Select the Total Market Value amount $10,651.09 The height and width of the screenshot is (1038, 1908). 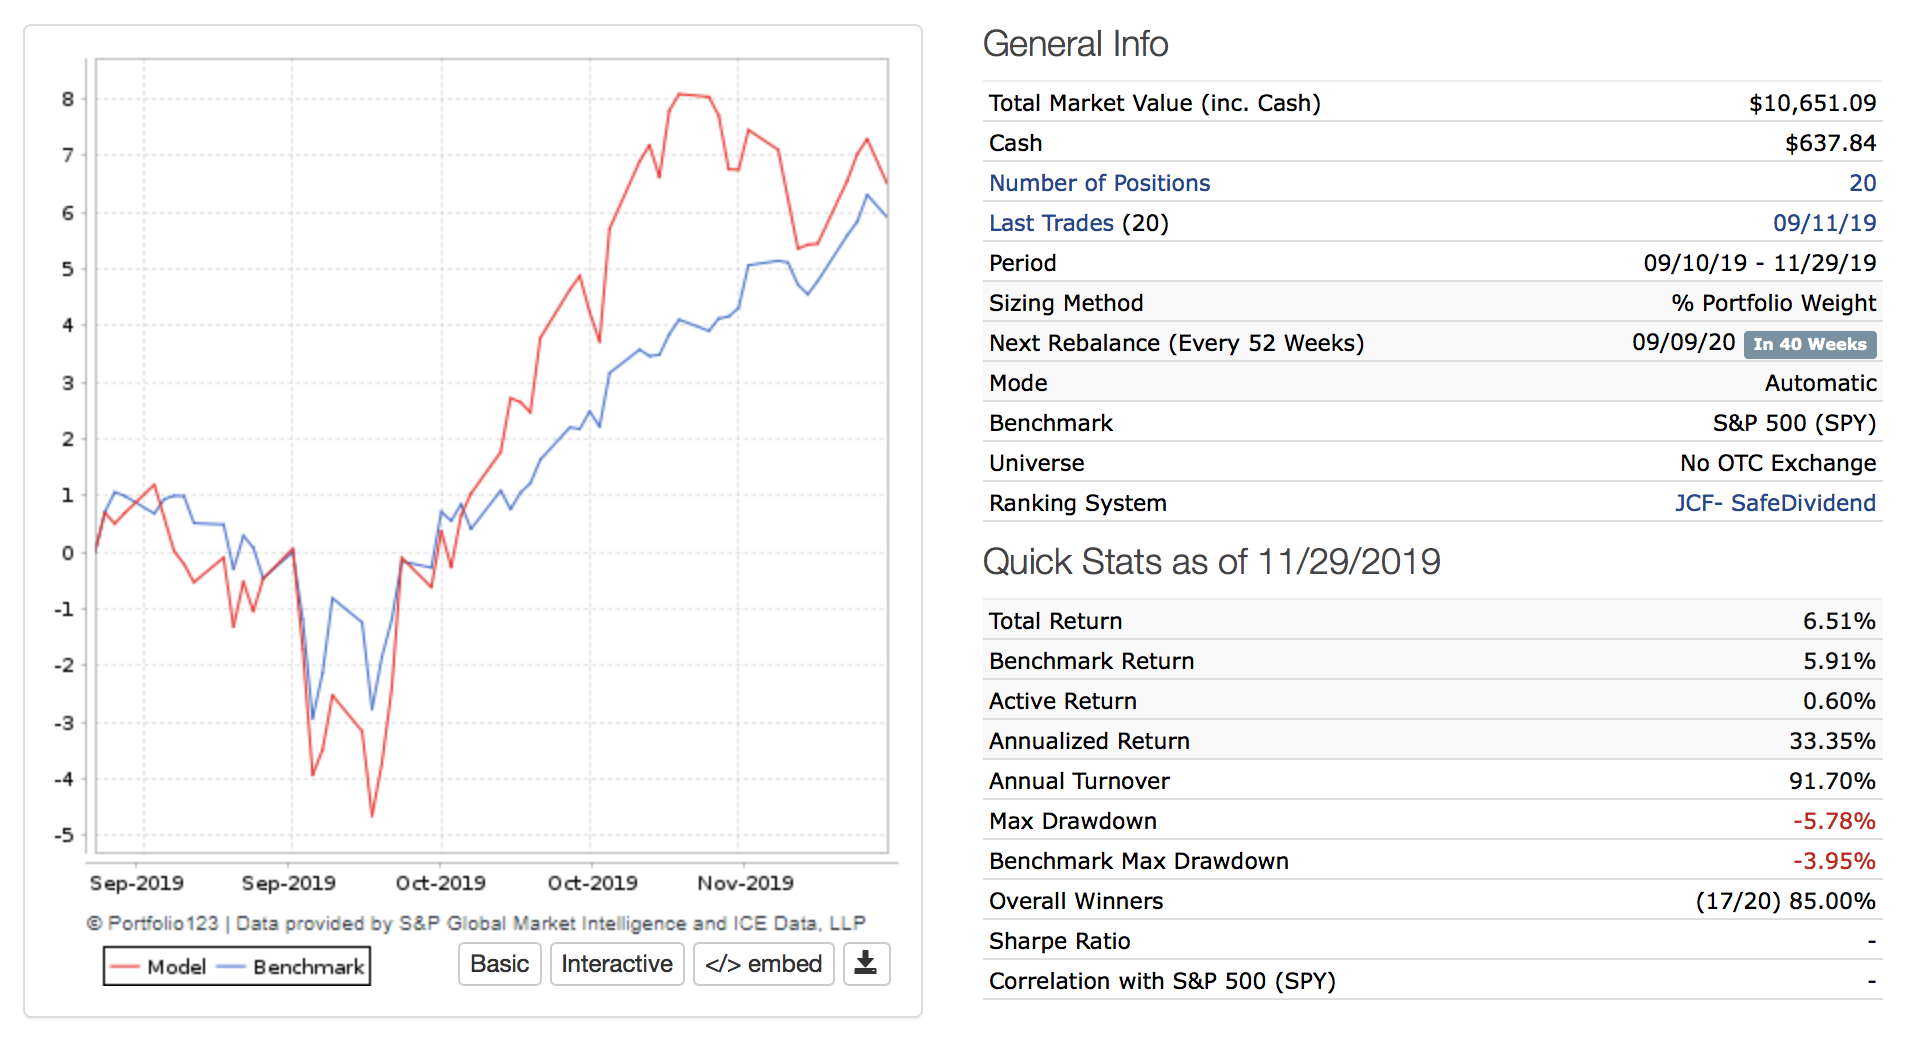[1812, 103]
